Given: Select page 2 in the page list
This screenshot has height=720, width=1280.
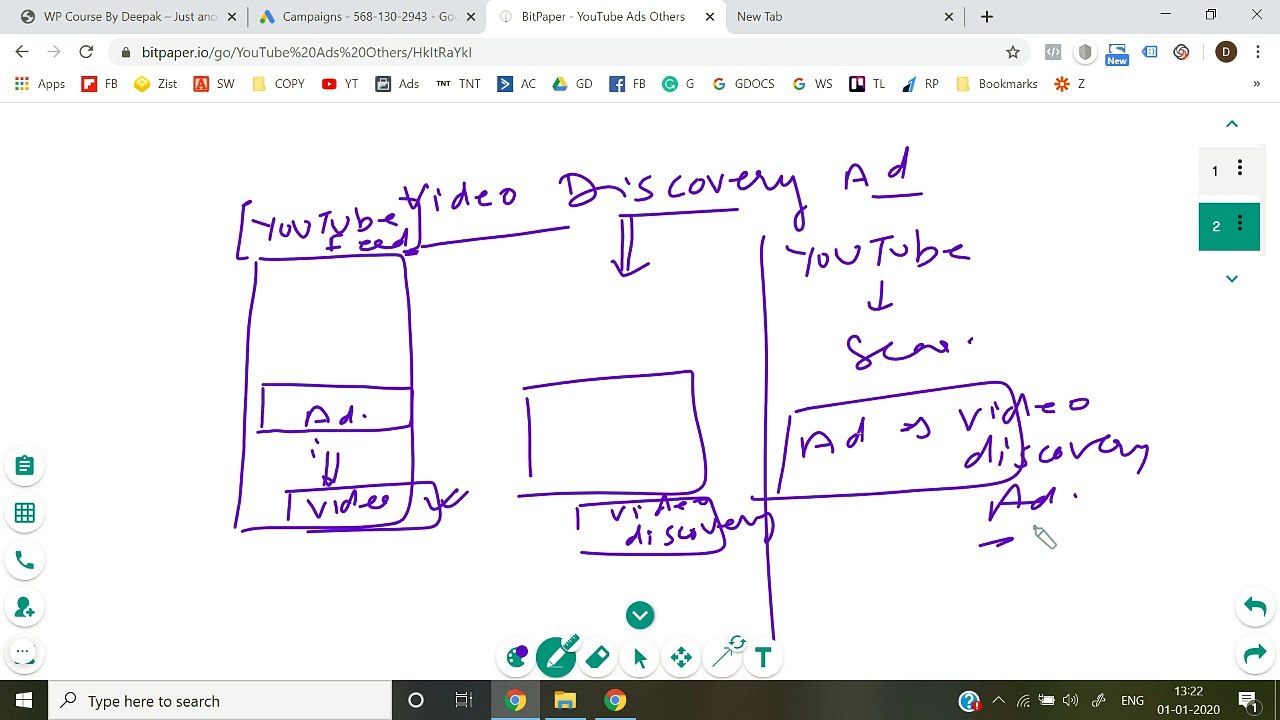Looking at the screenshot, I should 1229,226.
